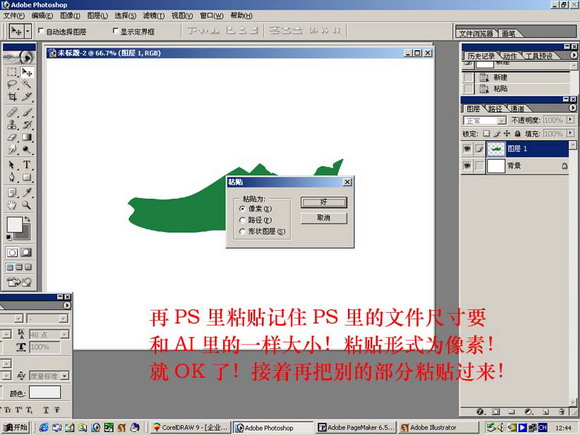Click the 取消 button in paste dialog
The height and width of the screenshot is (435, 580).
pos(324,218)
